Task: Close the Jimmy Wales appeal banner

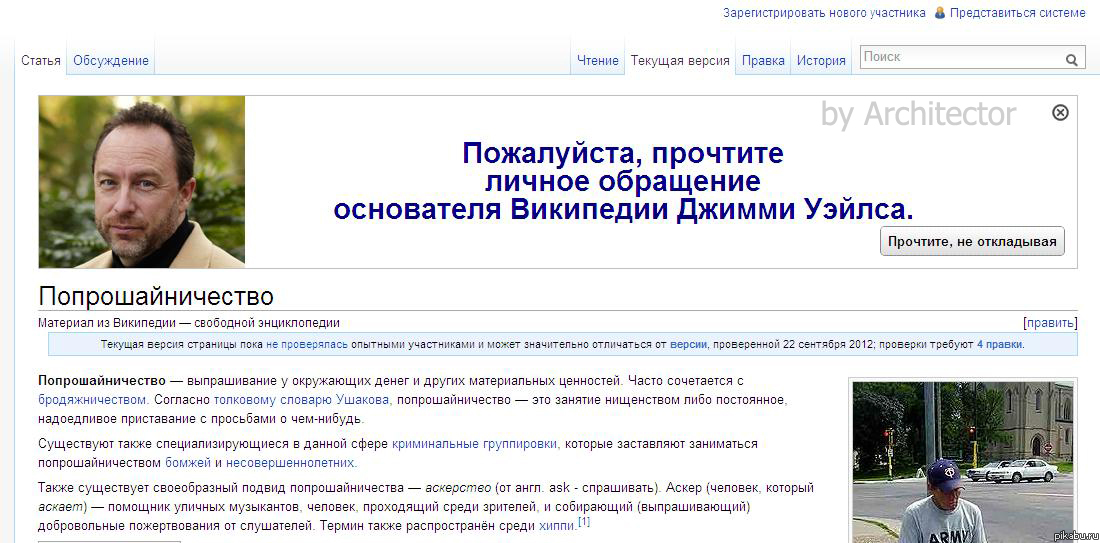Action: 1060,112
